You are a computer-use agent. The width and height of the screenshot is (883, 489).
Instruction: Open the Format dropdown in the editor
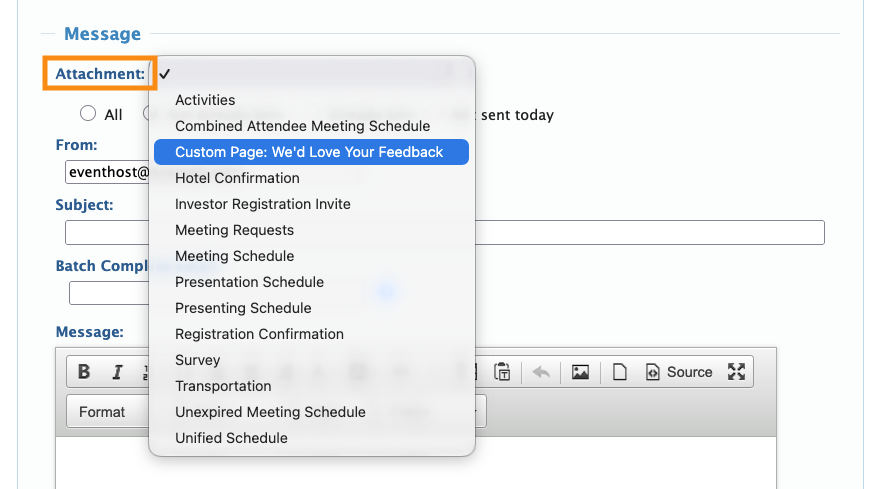click(x=105, y=411)
